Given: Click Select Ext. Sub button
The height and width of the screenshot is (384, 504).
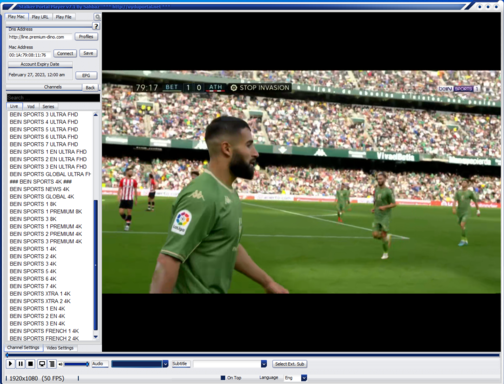Looking at the screenshot, I should click(290, 364).
